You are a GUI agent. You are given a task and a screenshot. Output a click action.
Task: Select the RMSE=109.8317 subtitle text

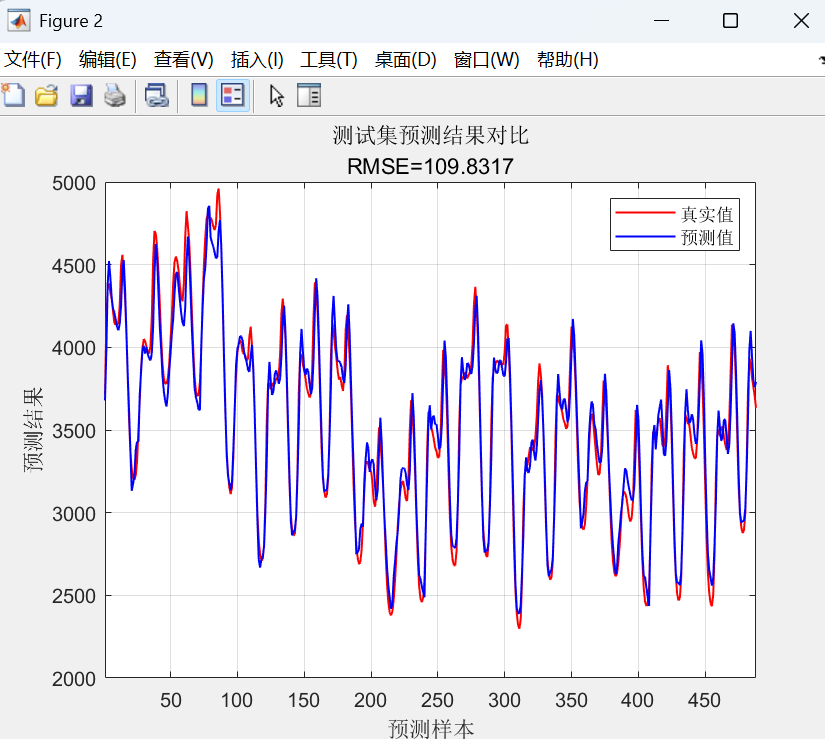click(430, 167)
